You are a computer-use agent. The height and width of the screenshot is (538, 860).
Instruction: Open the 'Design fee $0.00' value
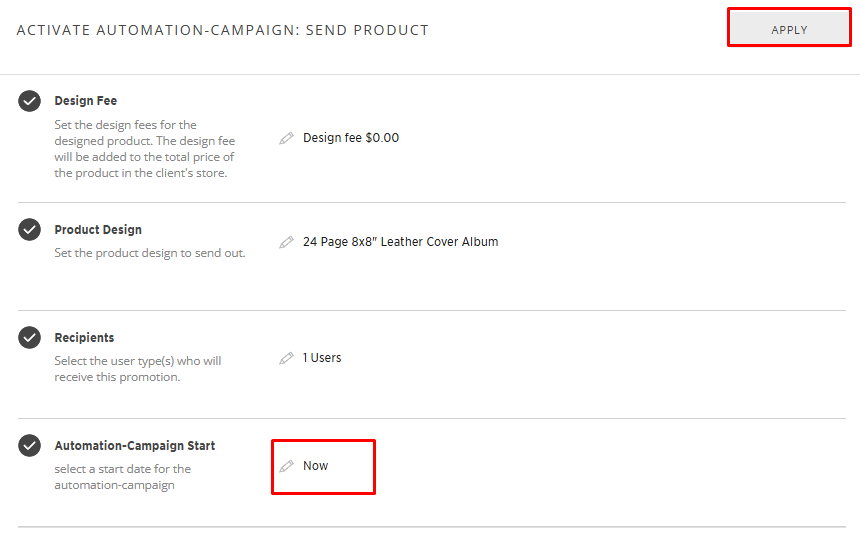click(351, 138)
